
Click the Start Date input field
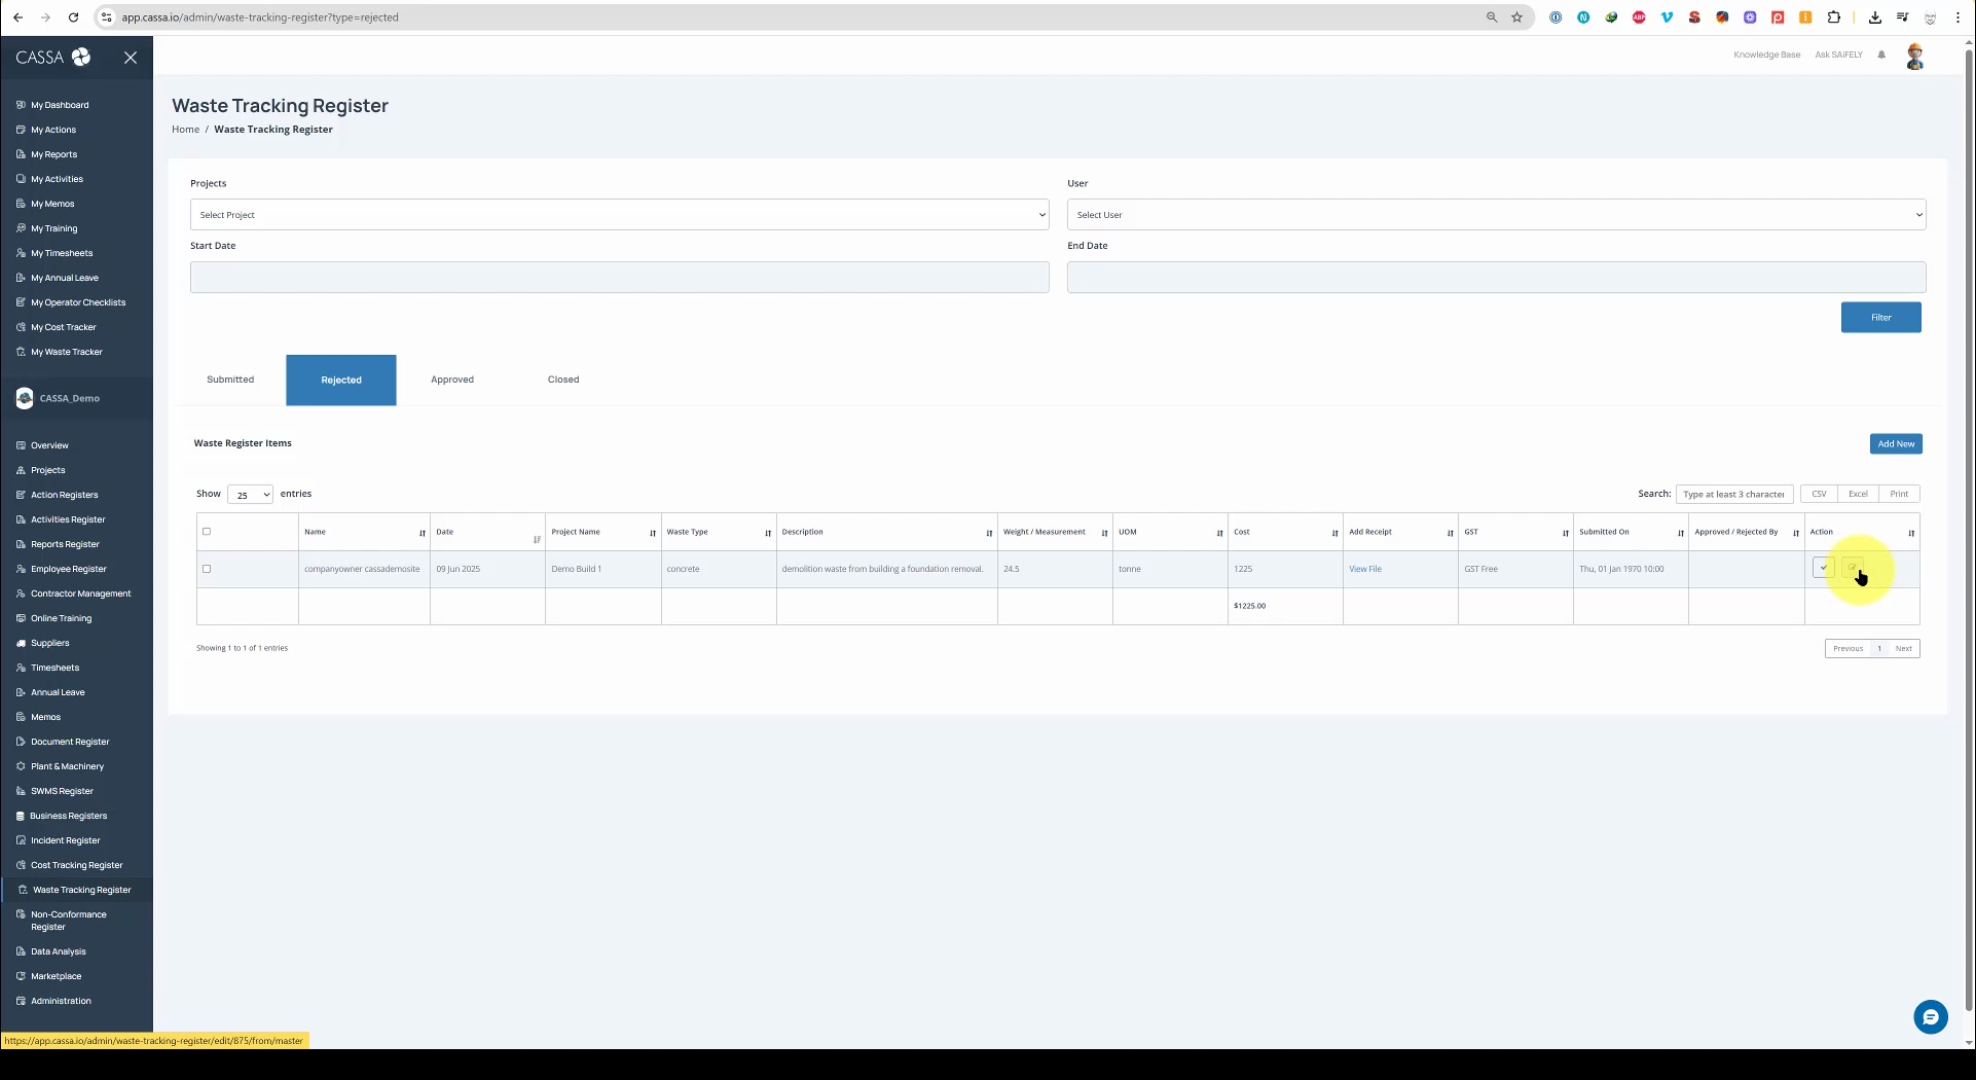coord(619,277)
